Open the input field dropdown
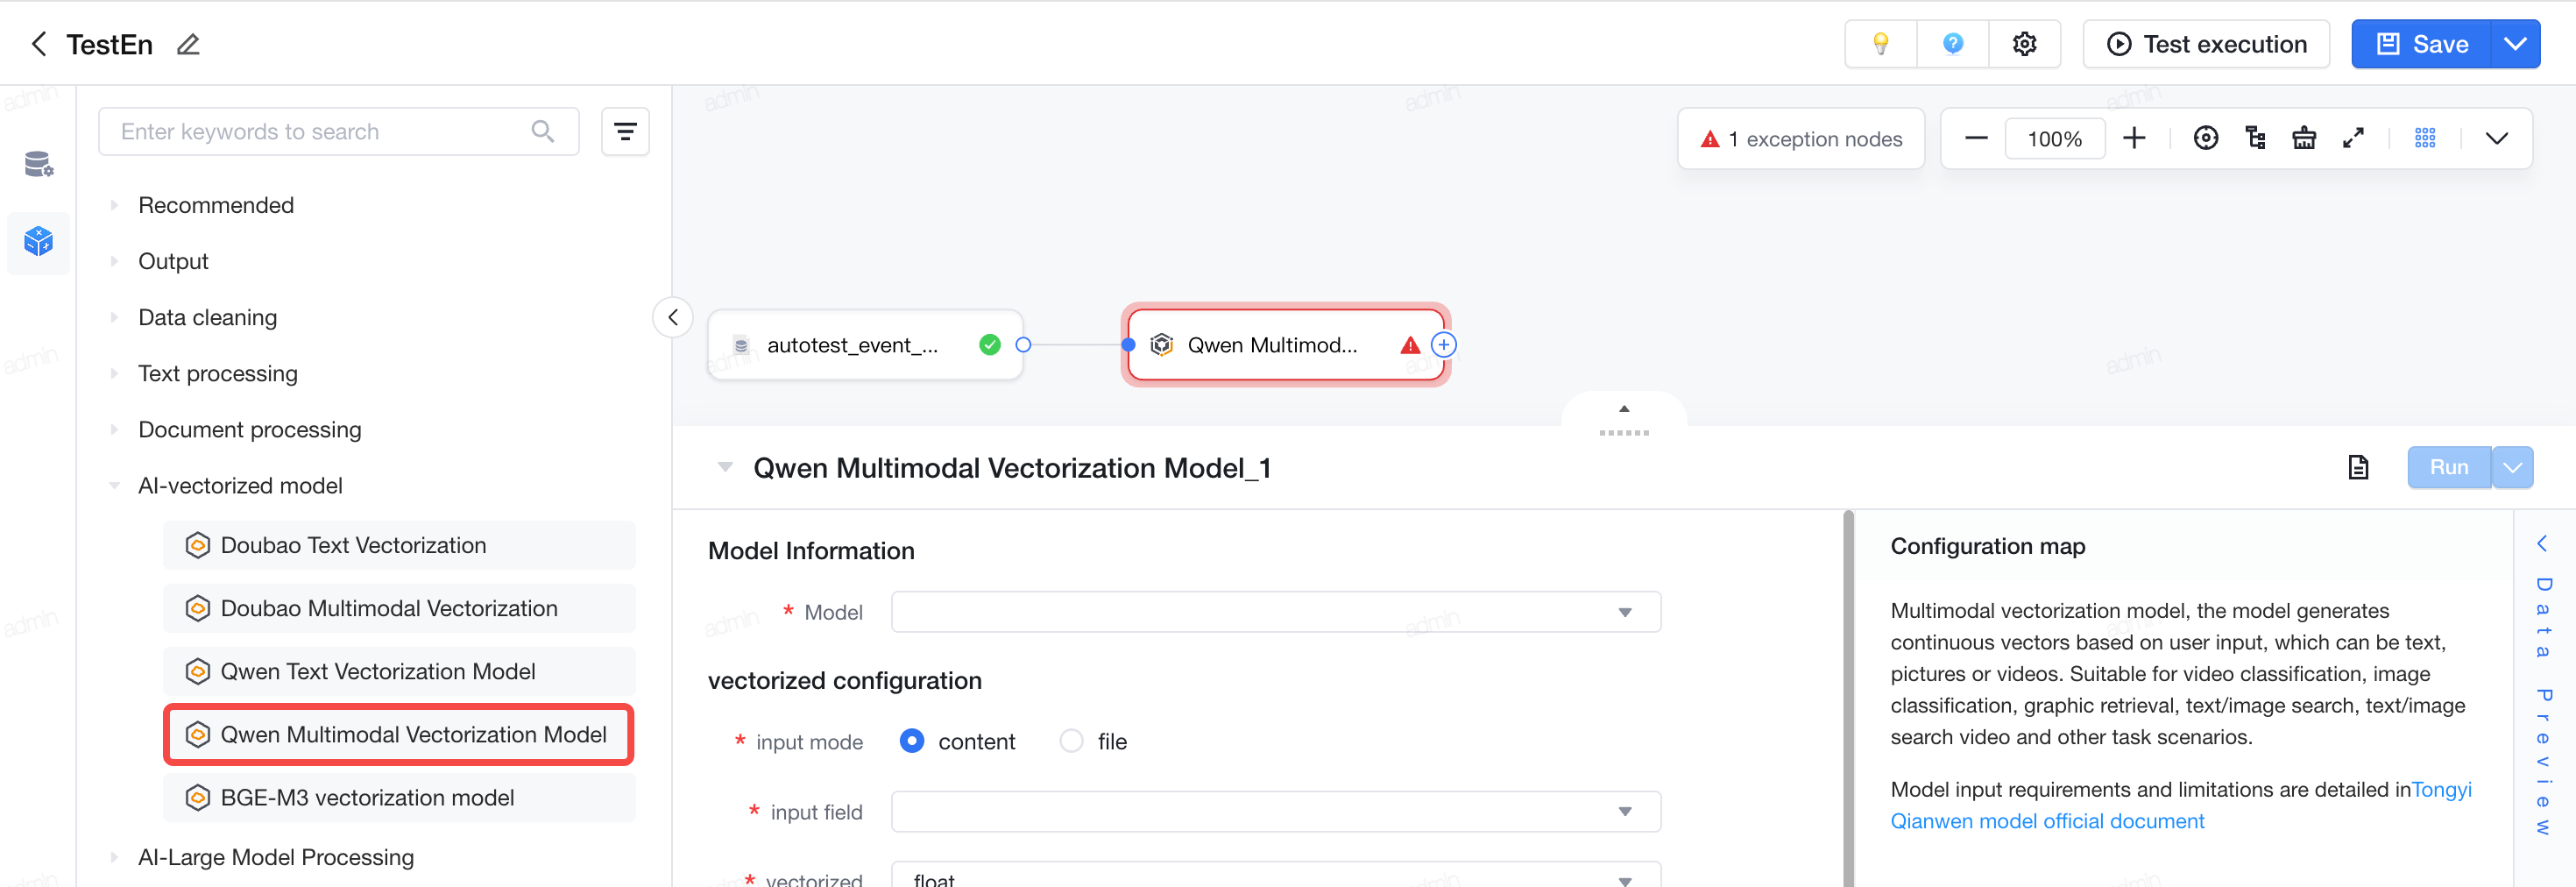This screenshot has height=887, width=2576. [x=1276, y=812]
